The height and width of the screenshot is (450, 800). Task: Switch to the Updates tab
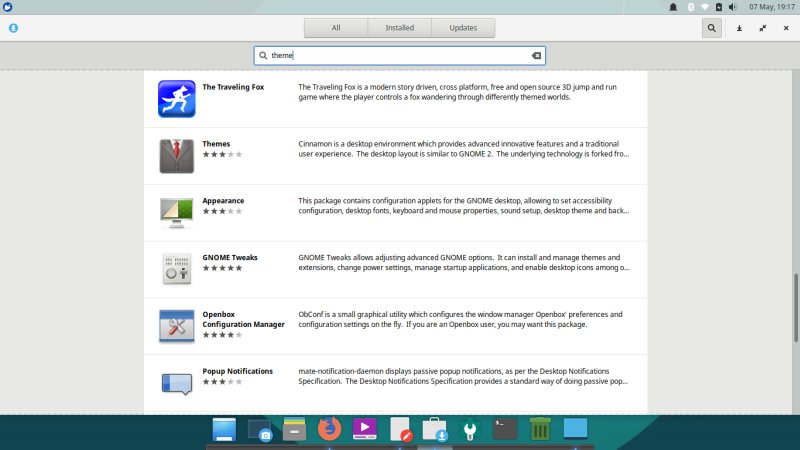pos(463,28)
